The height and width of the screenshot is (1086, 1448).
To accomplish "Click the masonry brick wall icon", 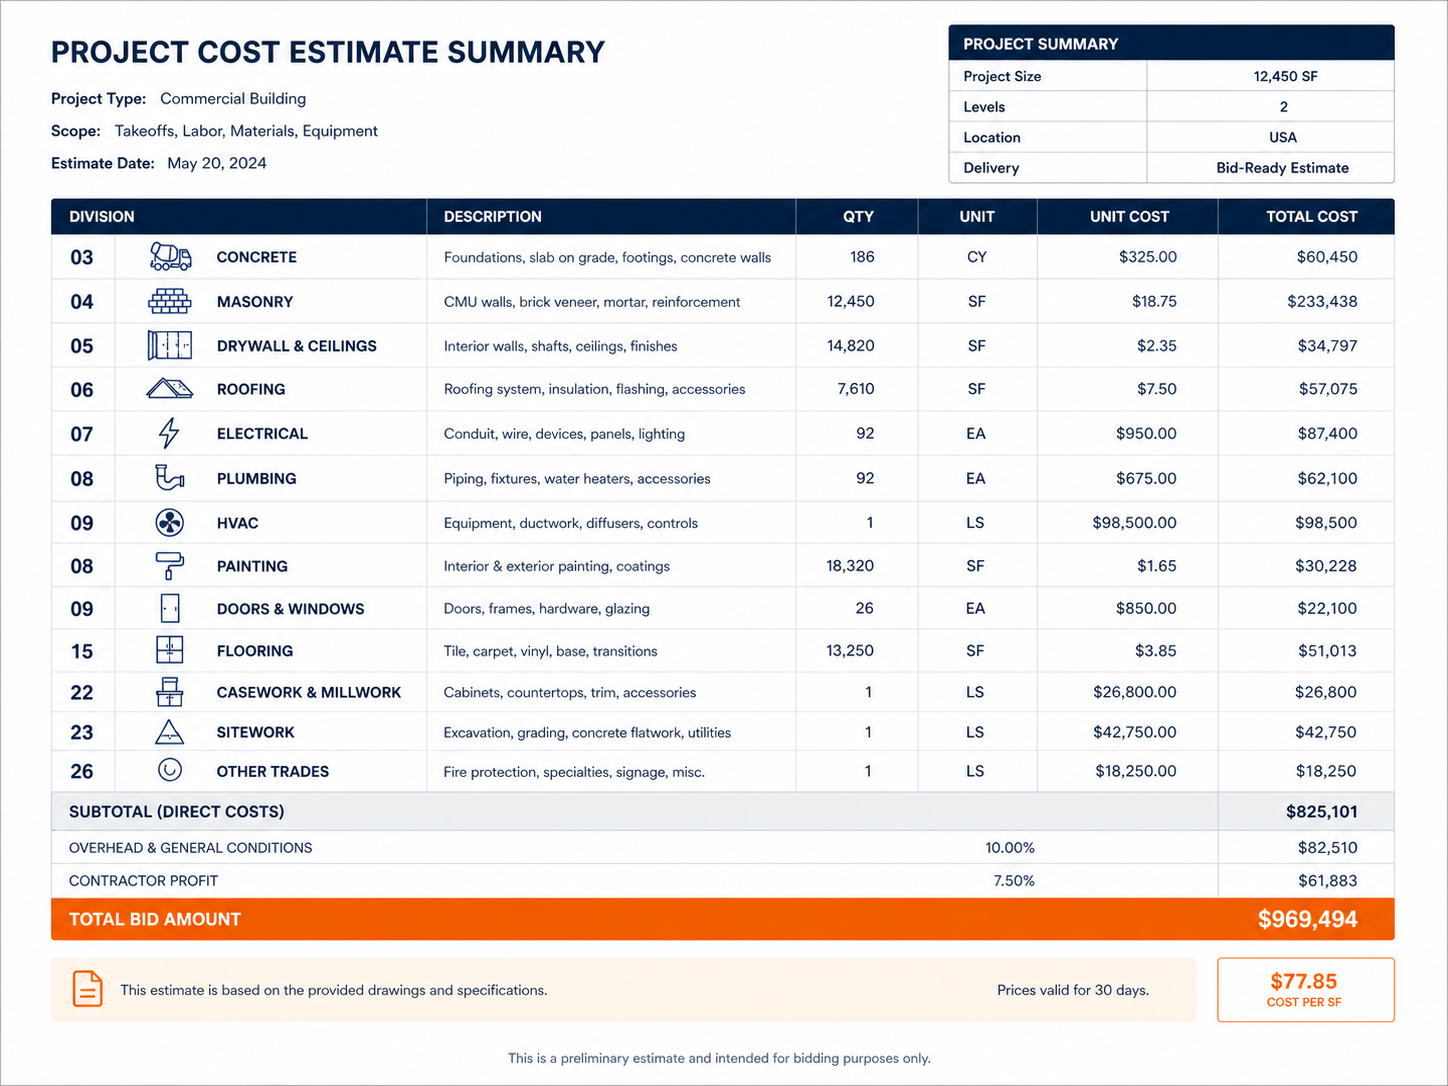I will [x=170, y=301].
